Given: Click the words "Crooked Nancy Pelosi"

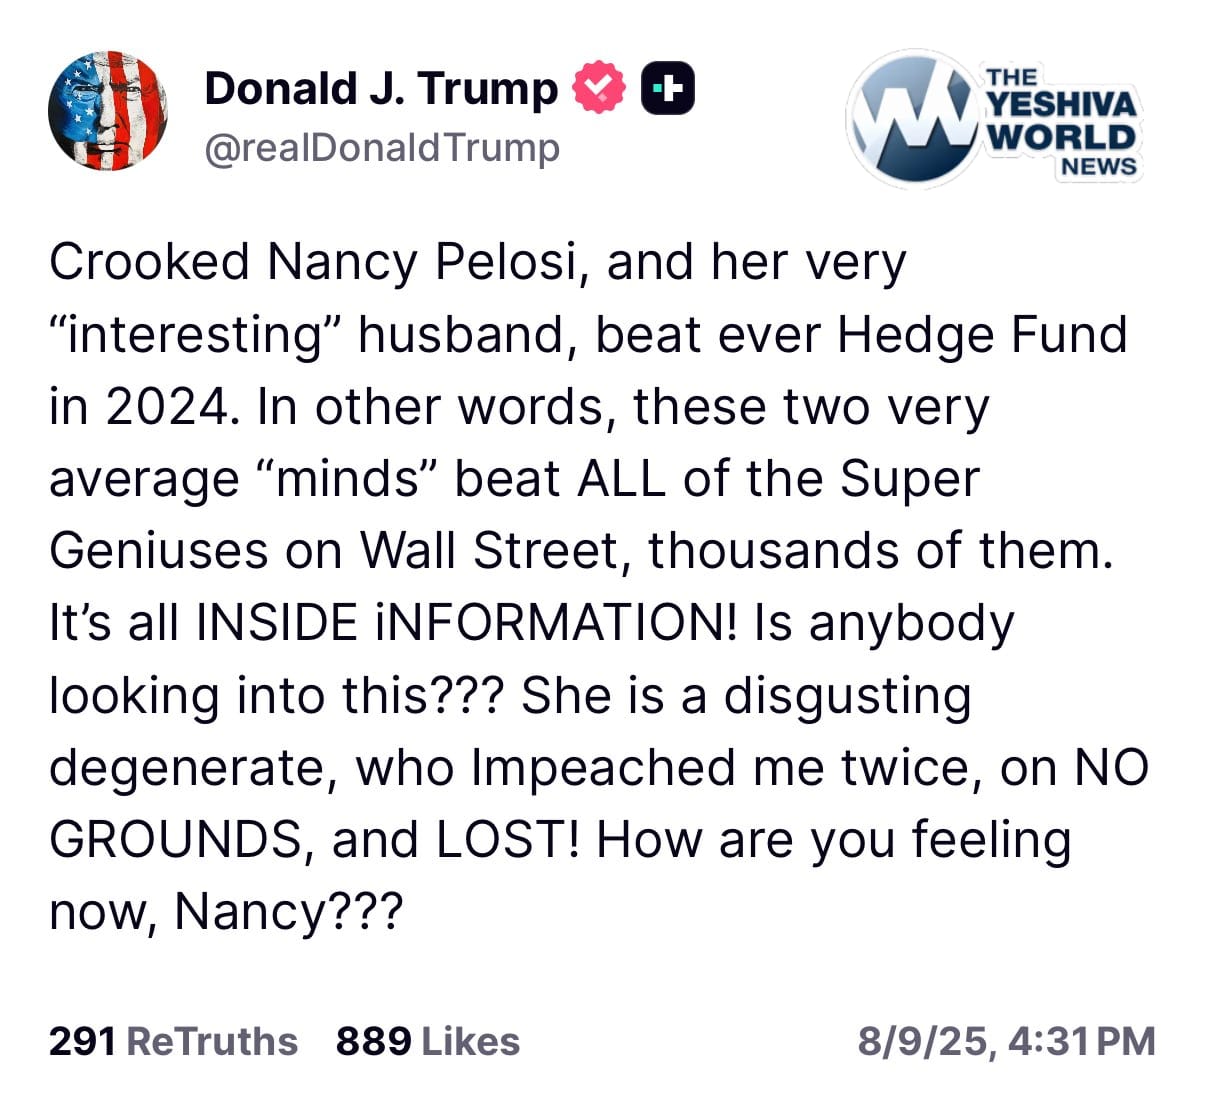Looking at the screenshot, I should pyautogui.click(x=313, y=262).
